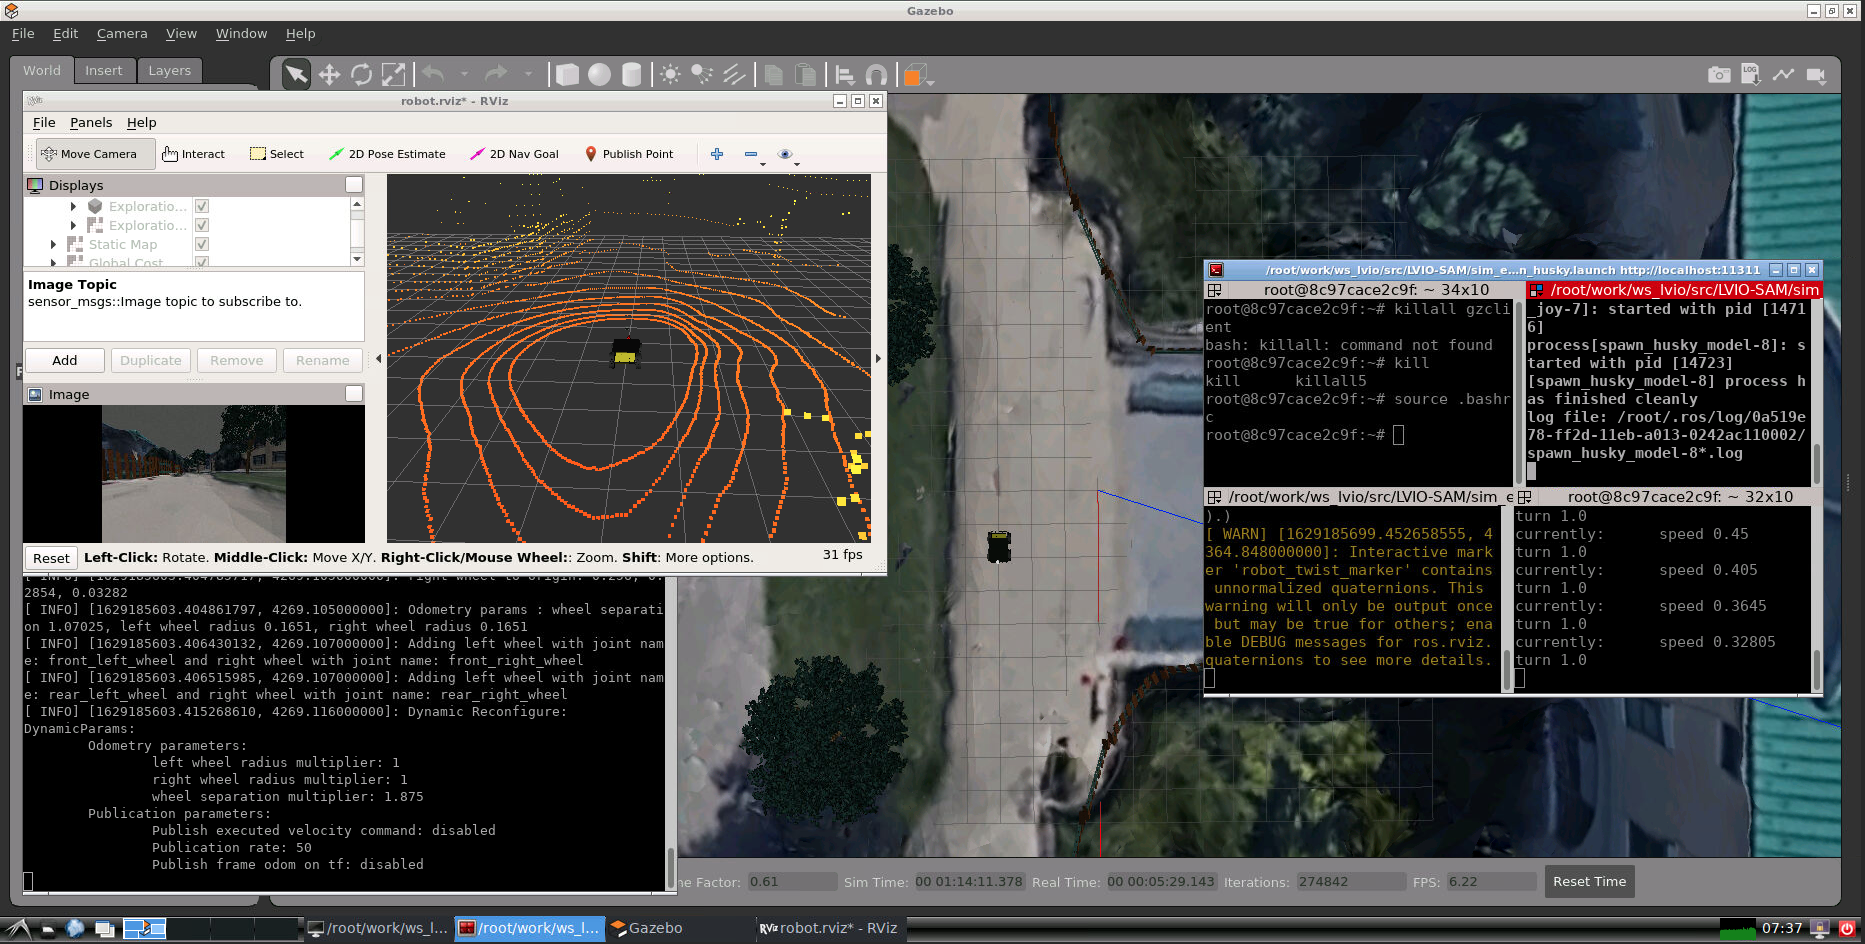Click the Duplicate display button
The width and height of the screenshot is (1865, 944).
[151, 360]
